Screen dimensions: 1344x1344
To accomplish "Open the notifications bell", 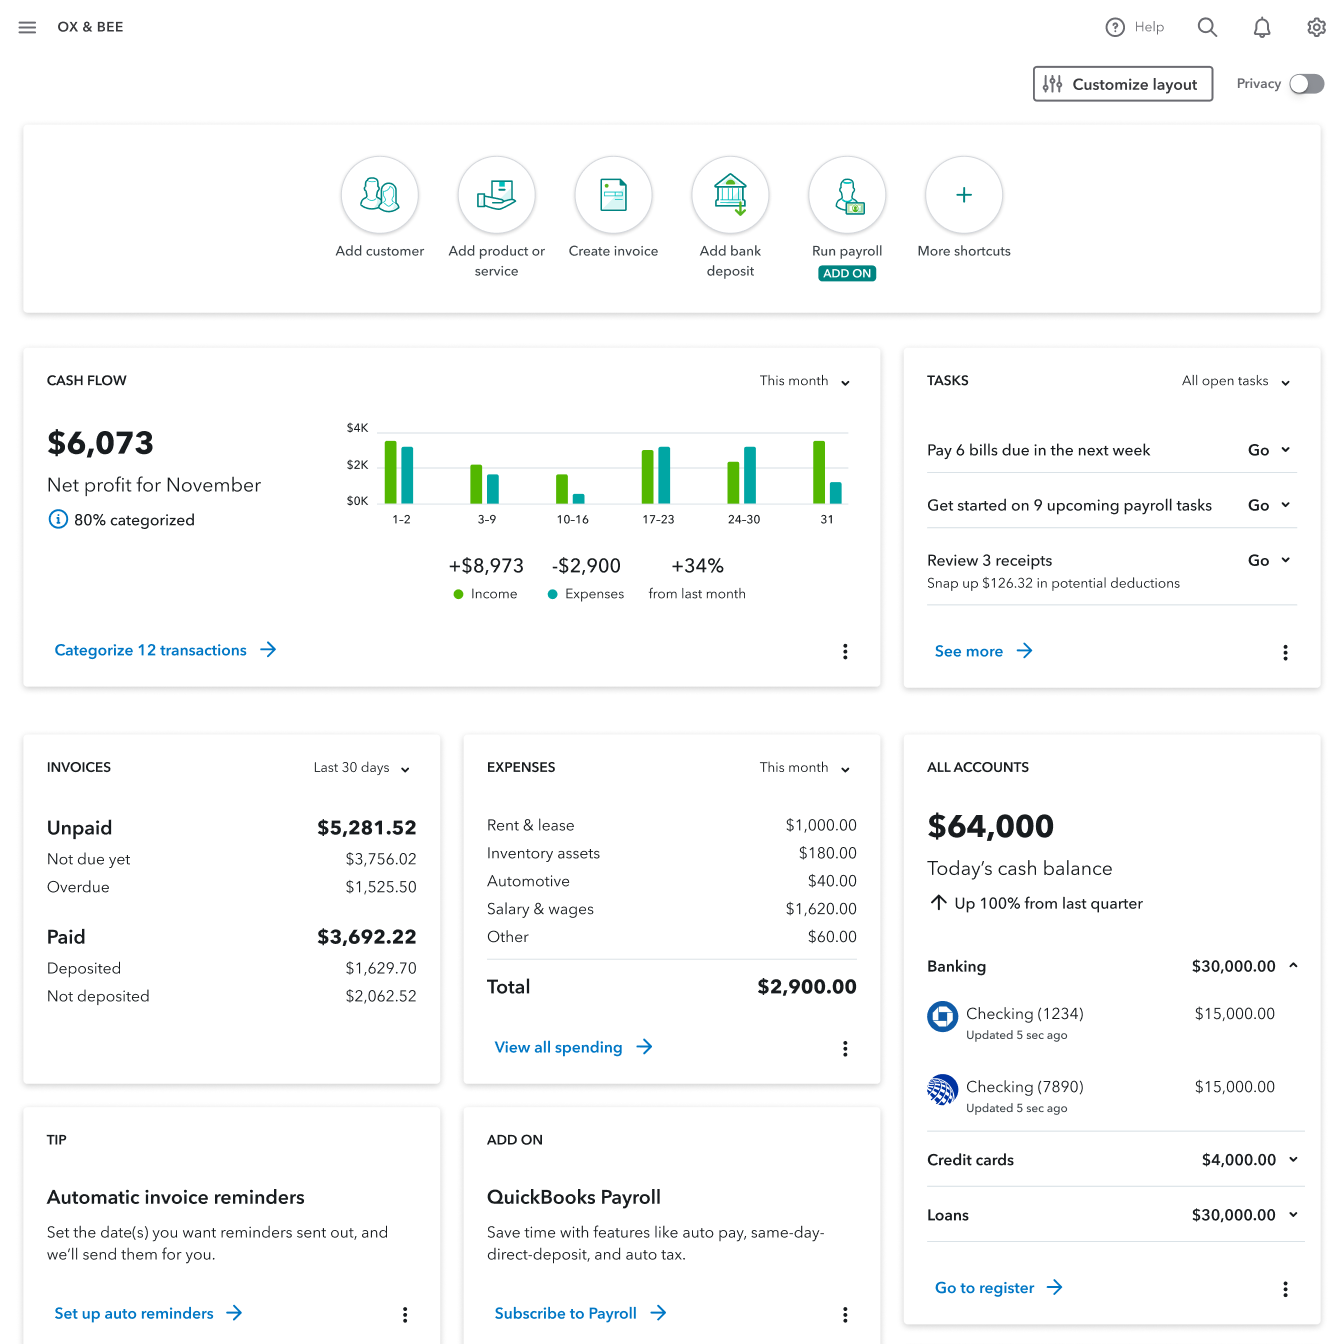I will (1262, 27).
